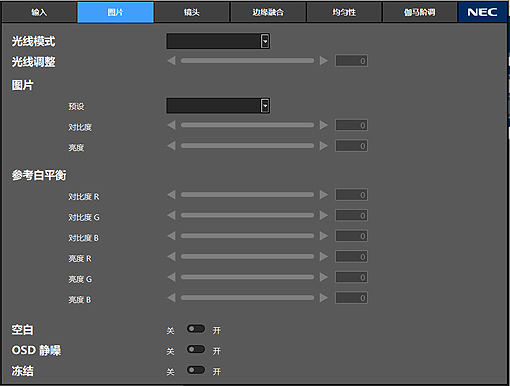This screenshot has height=386, width=510.
Task: Toggle the 冻结 switch
Action: [196, 370]
